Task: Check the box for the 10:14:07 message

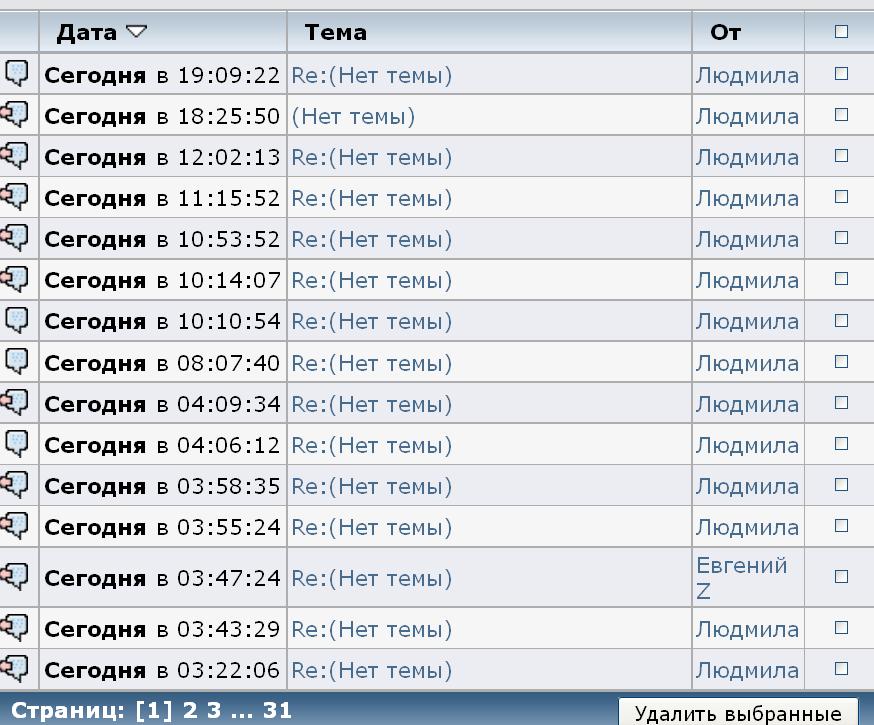Action: [841, 279]
